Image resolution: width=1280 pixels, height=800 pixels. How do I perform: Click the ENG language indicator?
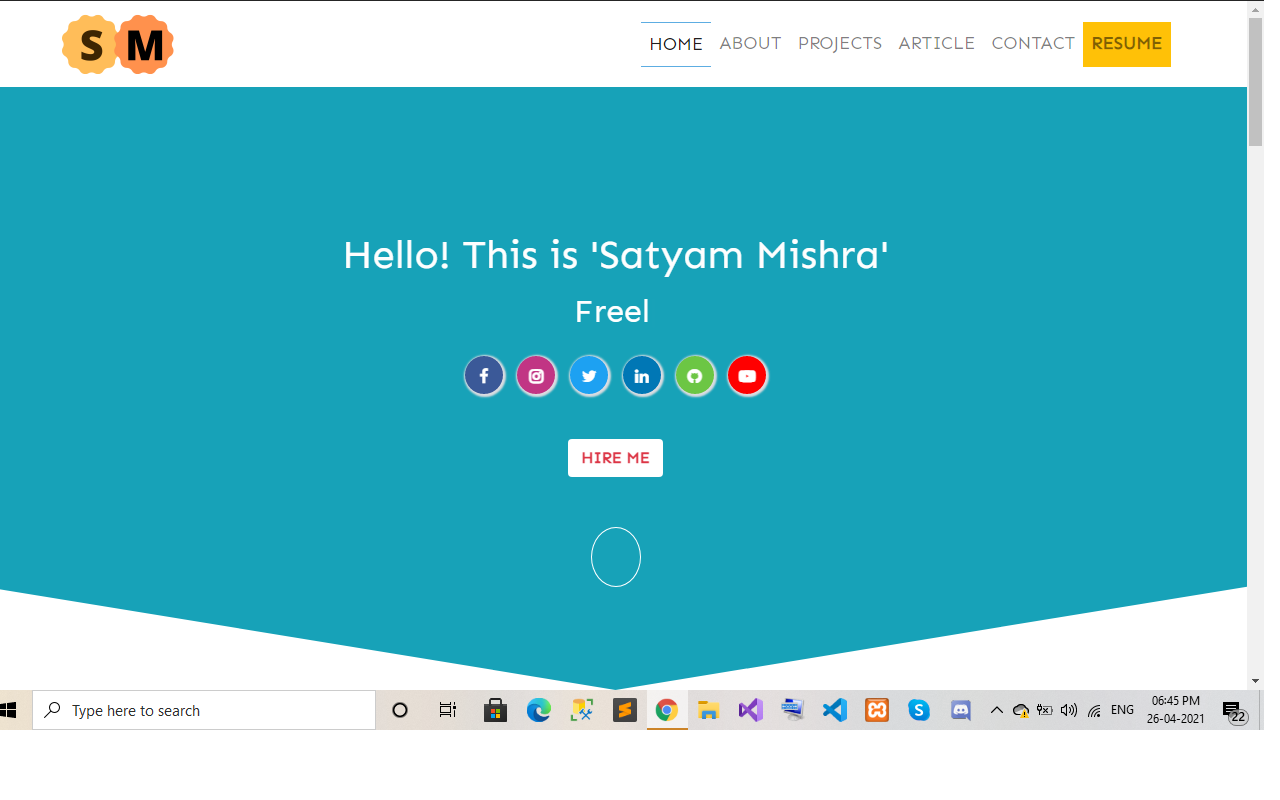(1122, 710)
